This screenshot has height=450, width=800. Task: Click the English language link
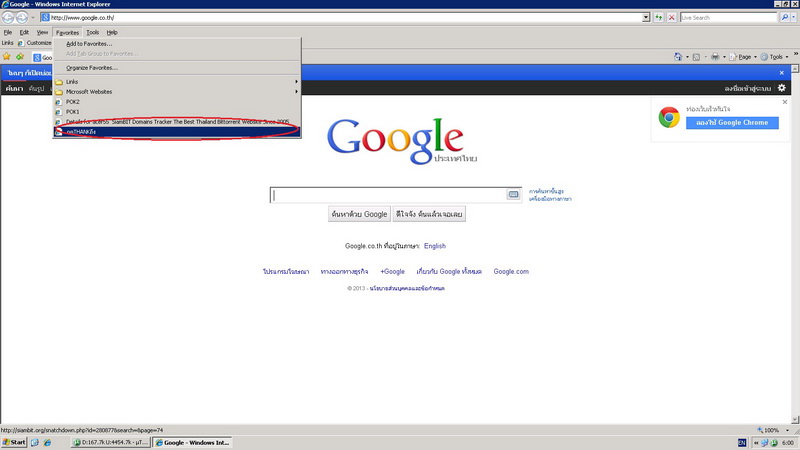point(435,246)
